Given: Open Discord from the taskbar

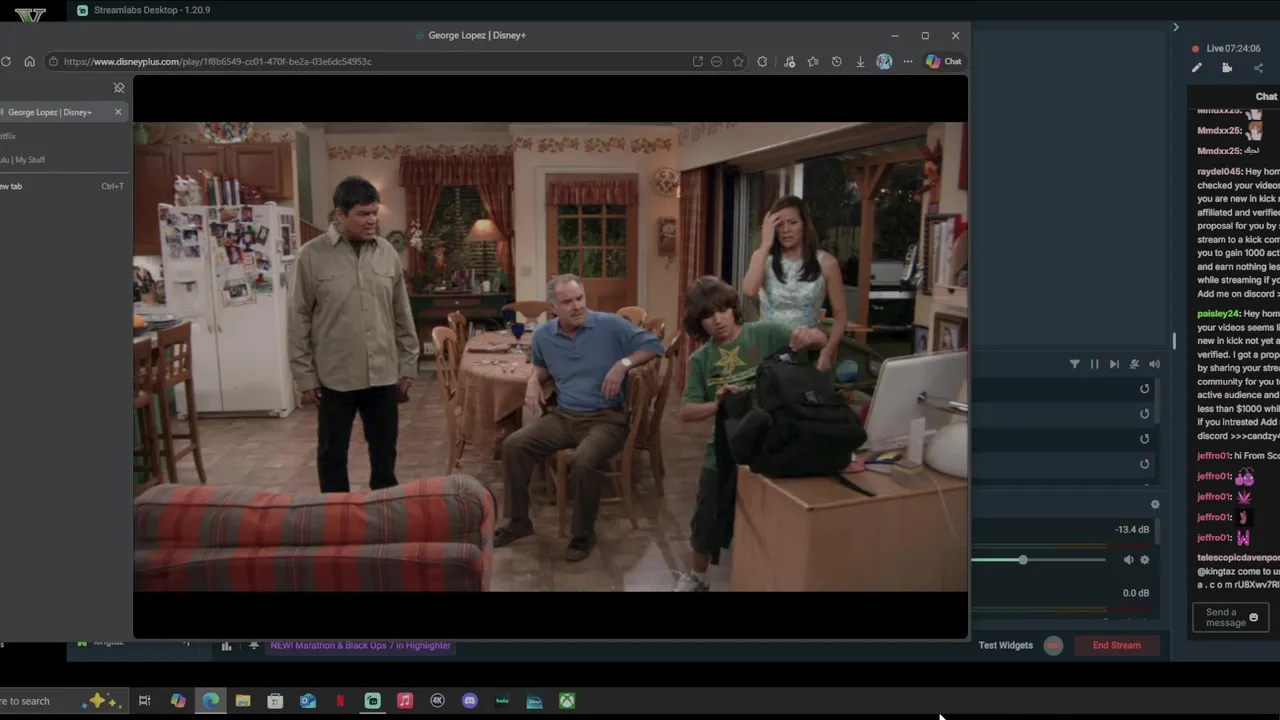Looking at the screenshot, I should tap(470, 701).
